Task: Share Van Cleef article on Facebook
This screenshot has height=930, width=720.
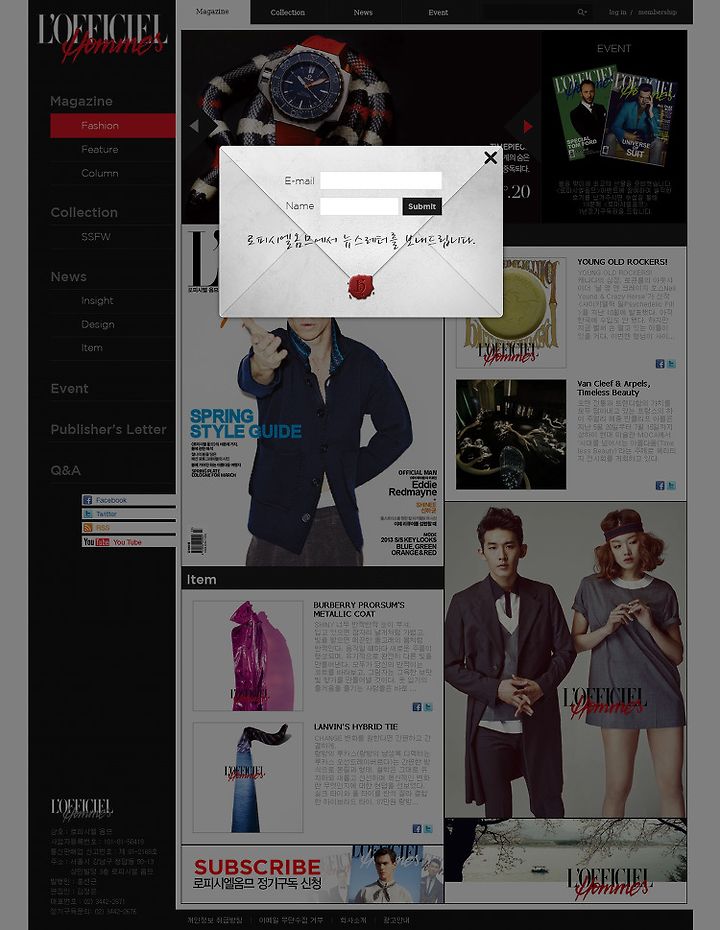Action: pos(660,485)
